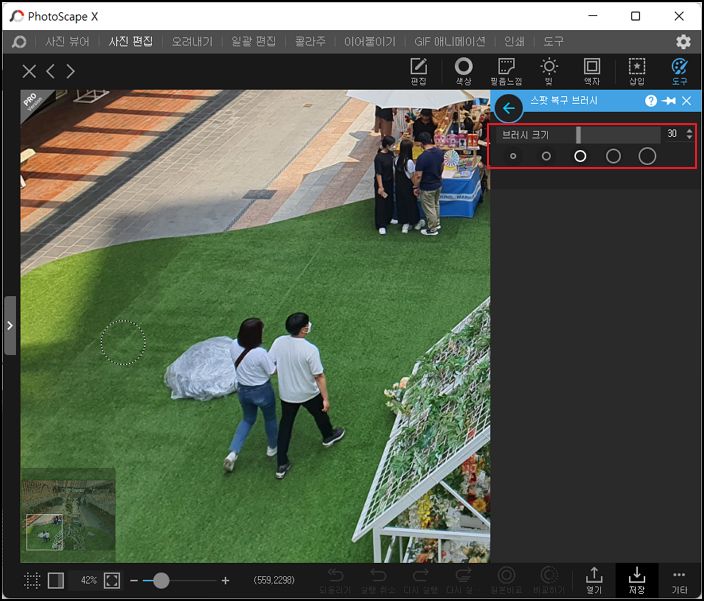This screenshot has width=704, height=601.
Task: Switch to 오려내기 tab
Action: pos(192,42)
